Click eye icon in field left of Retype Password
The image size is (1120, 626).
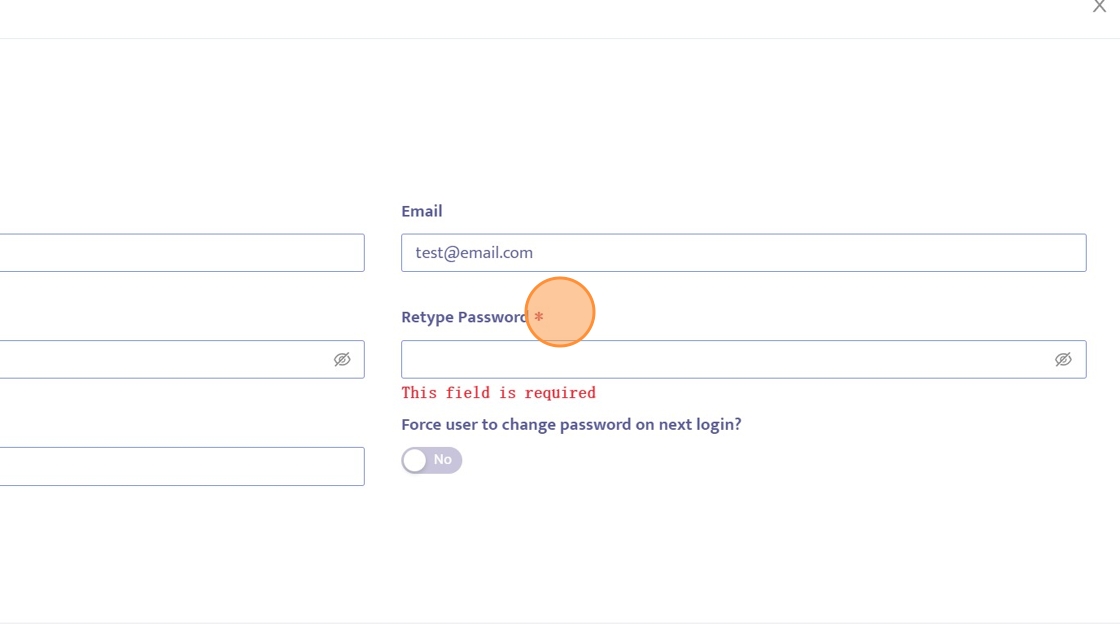(x=342, y=360)
